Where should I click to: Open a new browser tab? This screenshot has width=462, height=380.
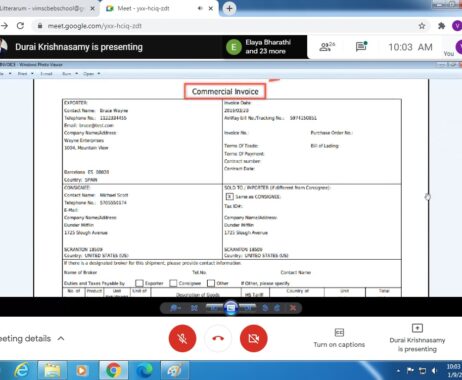pyautogui.click(x=229, y=9)
